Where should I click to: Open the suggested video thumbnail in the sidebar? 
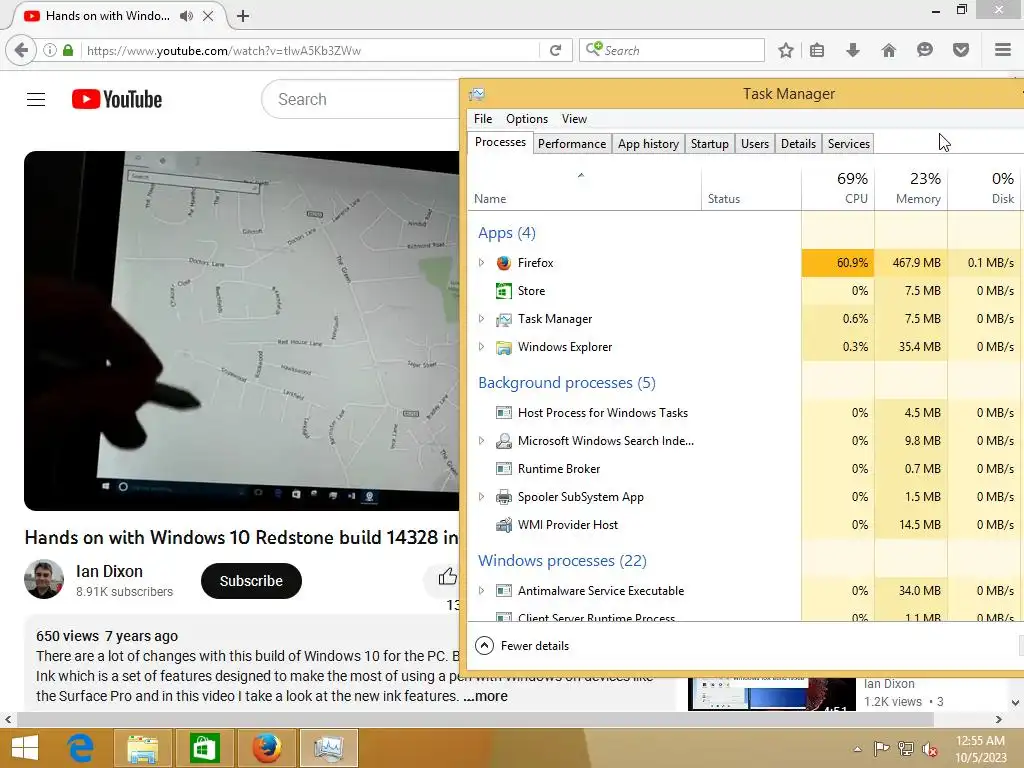point(772,694)
